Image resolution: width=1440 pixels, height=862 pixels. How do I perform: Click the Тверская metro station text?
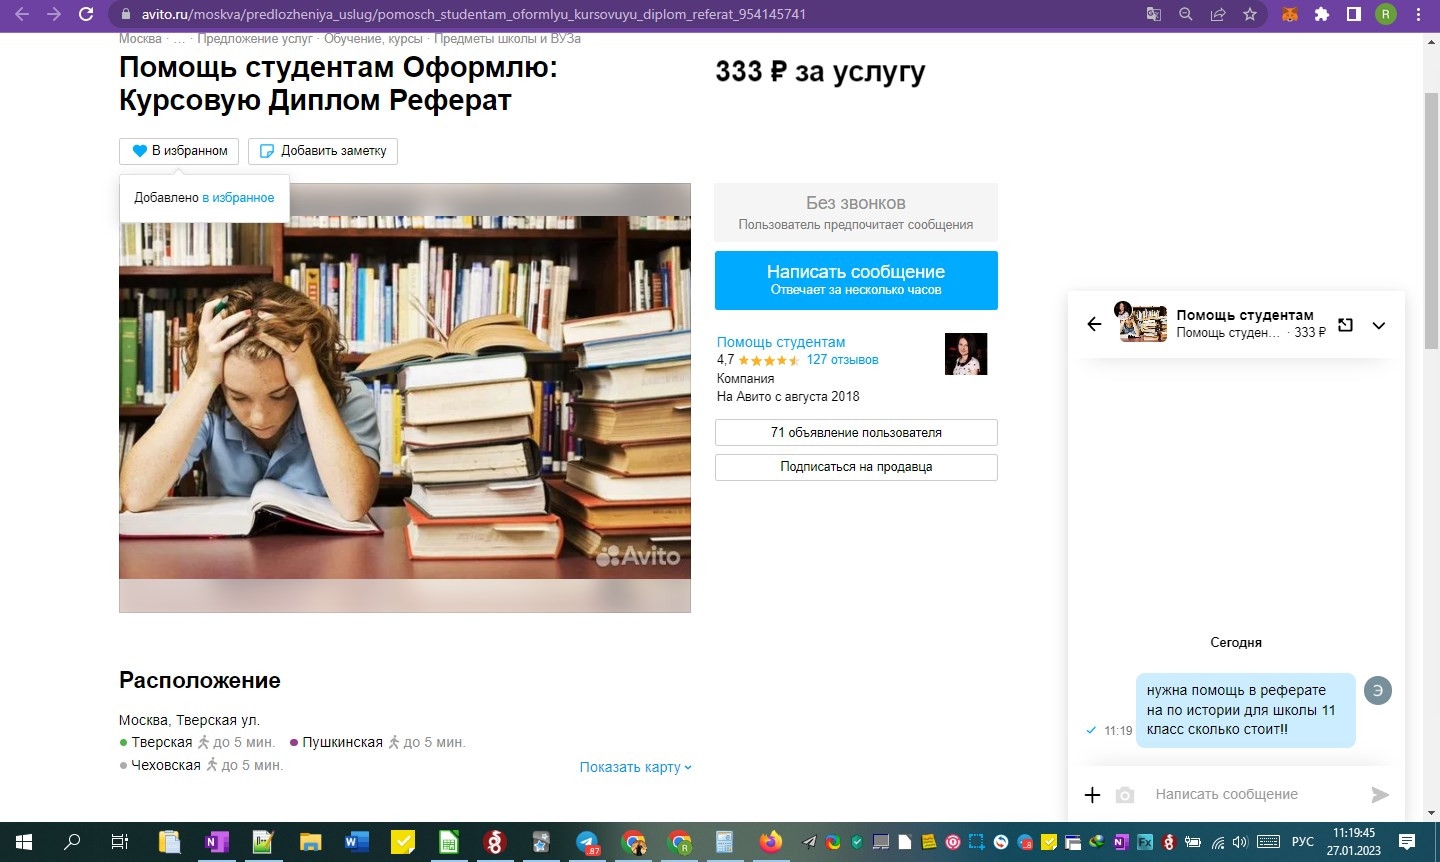[162, 742]
